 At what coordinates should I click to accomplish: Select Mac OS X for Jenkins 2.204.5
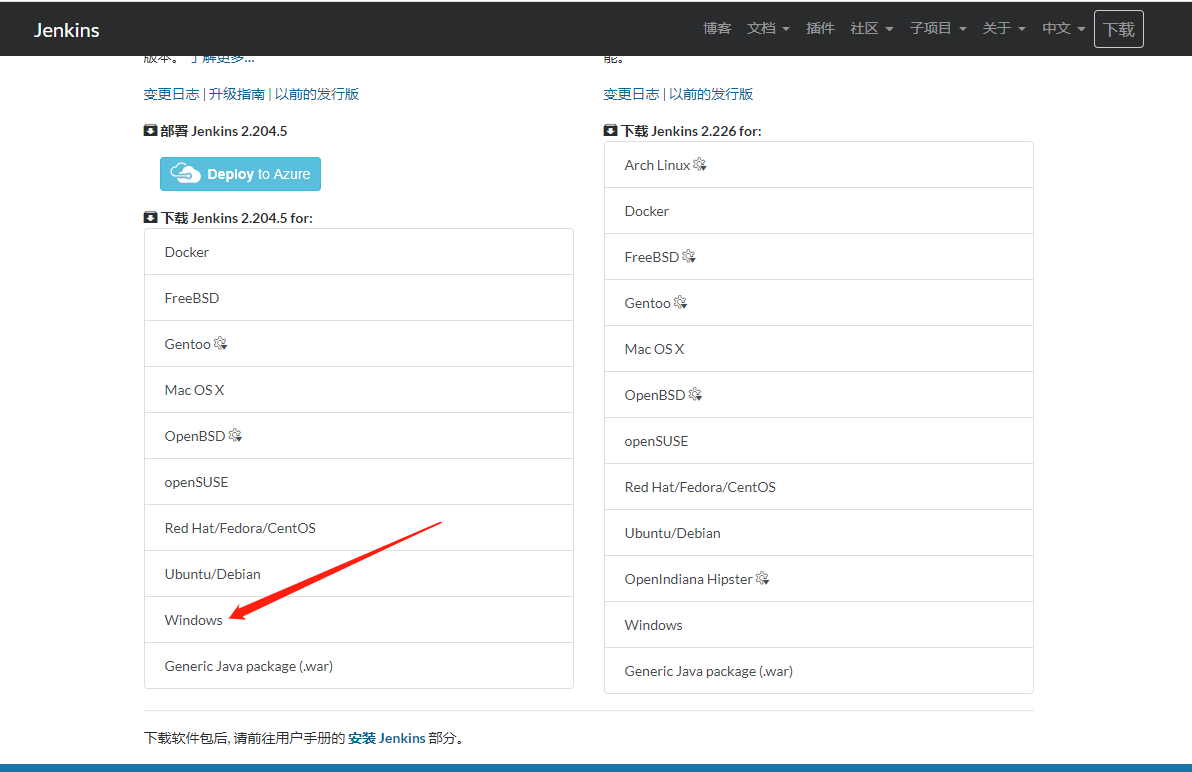359,390
